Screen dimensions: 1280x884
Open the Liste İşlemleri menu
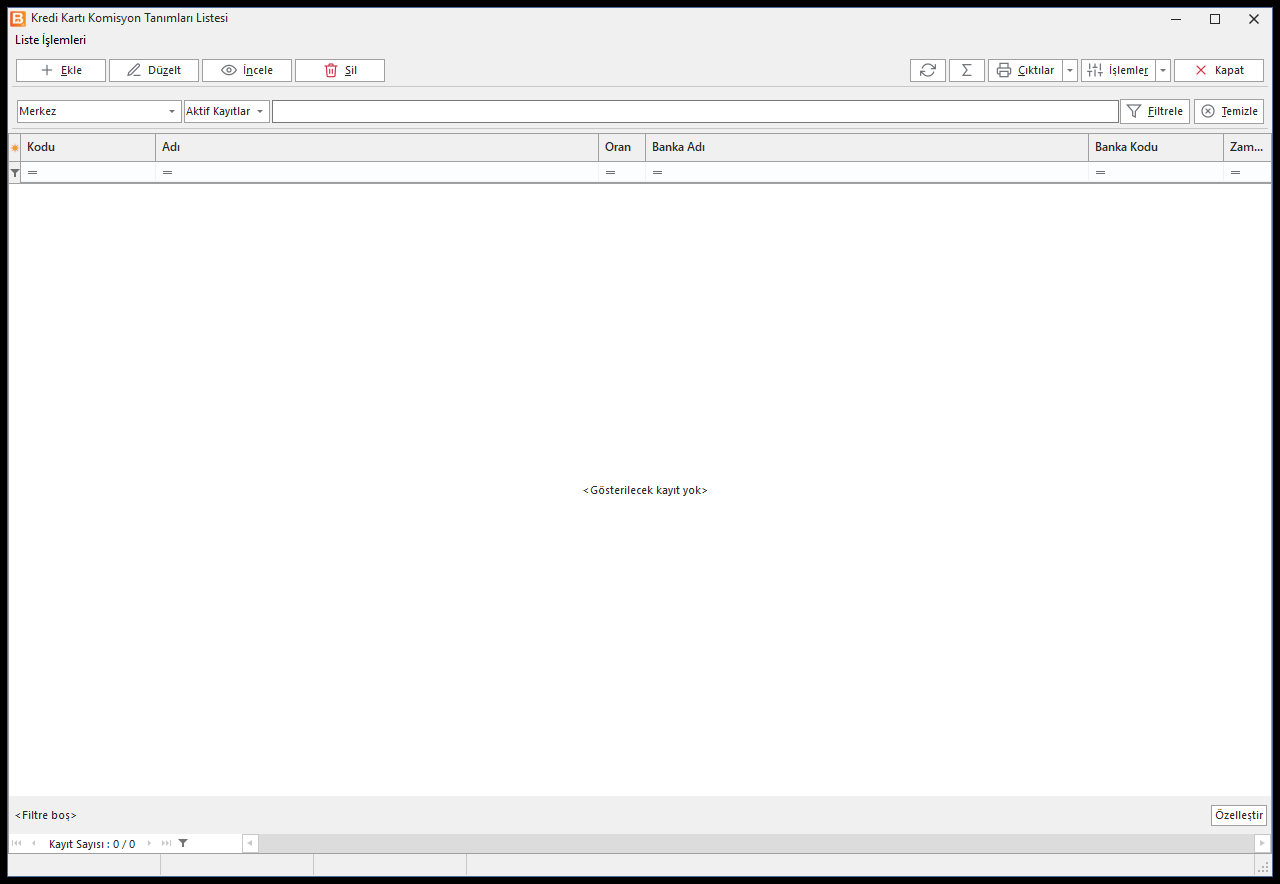51,40
